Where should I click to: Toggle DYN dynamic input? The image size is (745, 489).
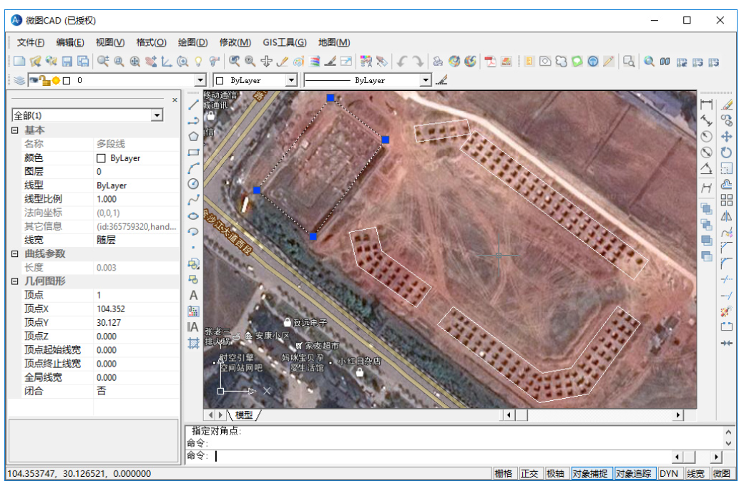(x=668, y=474)
